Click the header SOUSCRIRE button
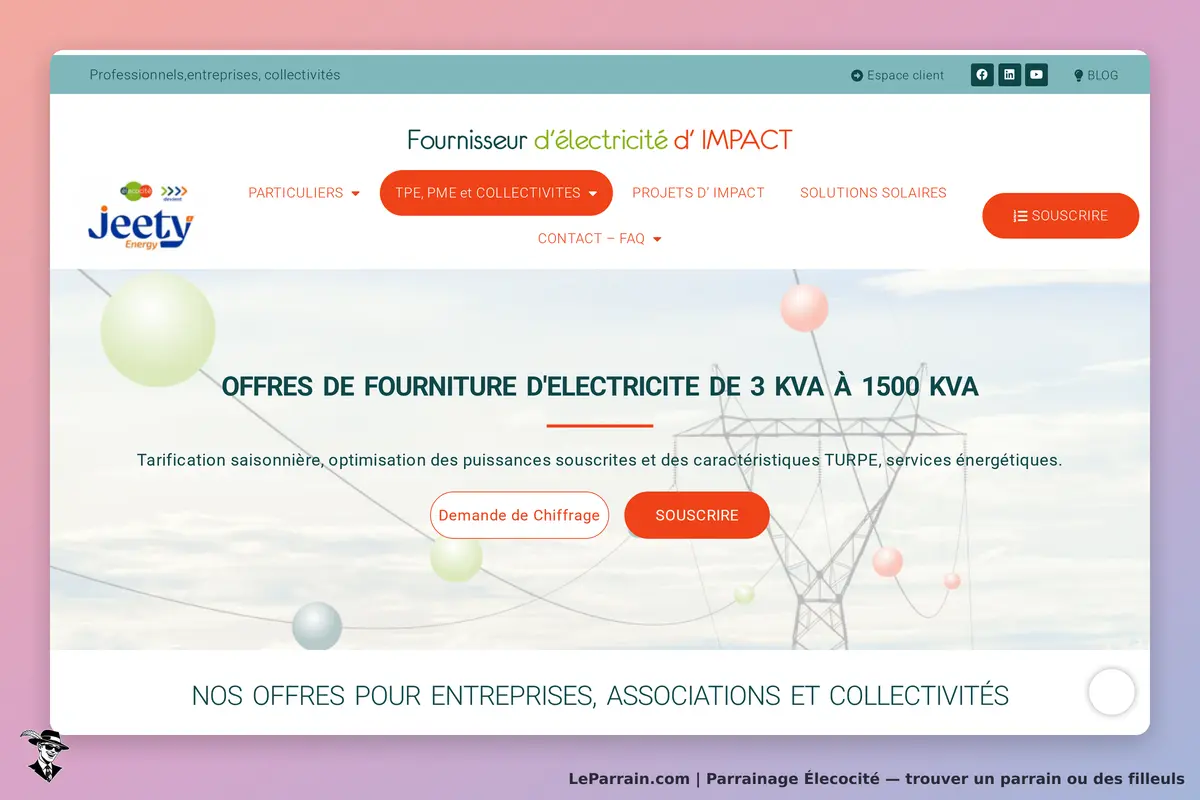The width and height of the screenshot is (1200, 800). click(1060, 216)
